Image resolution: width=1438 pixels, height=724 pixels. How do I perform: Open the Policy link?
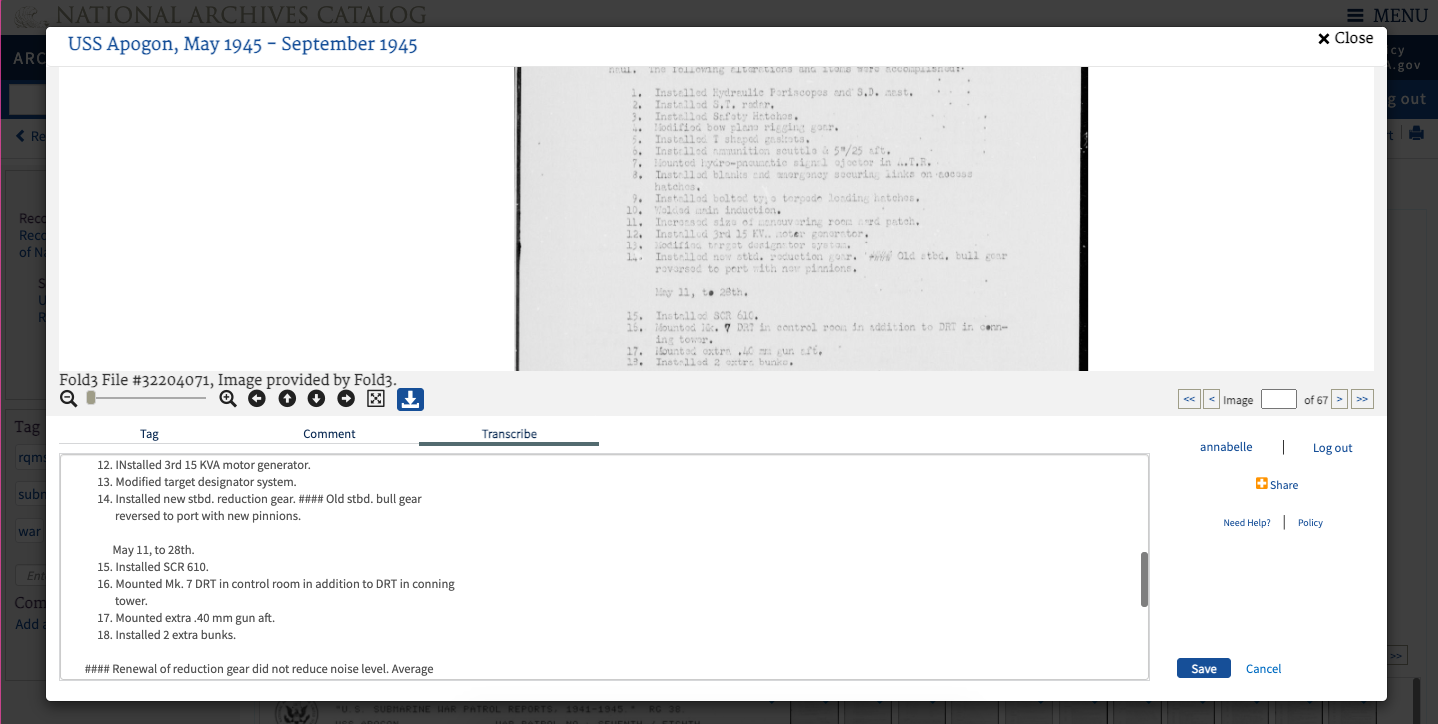[x=1310, y=523]
